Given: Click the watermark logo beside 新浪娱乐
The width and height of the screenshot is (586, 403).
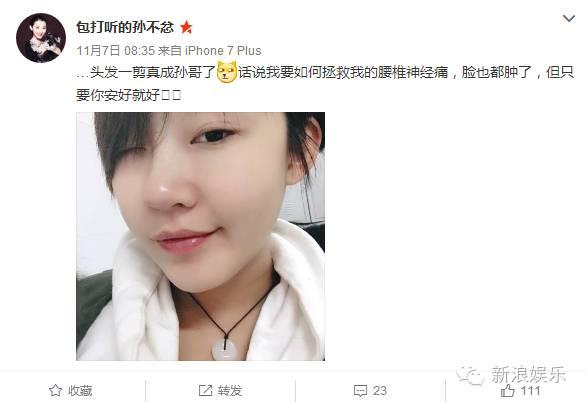Looking at the screenshot, I should pos(470,375).
